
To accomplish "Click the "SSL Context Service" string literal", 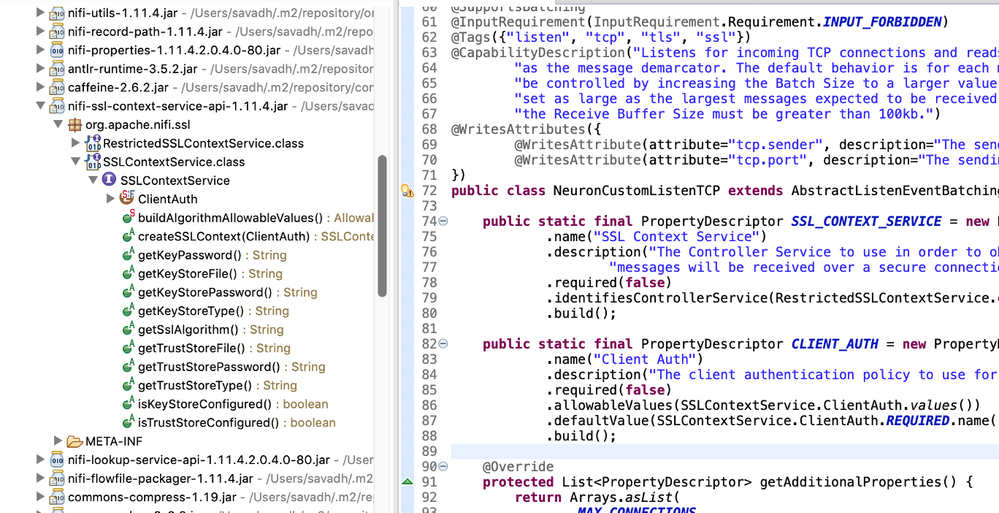I will [x=675, y=236].
